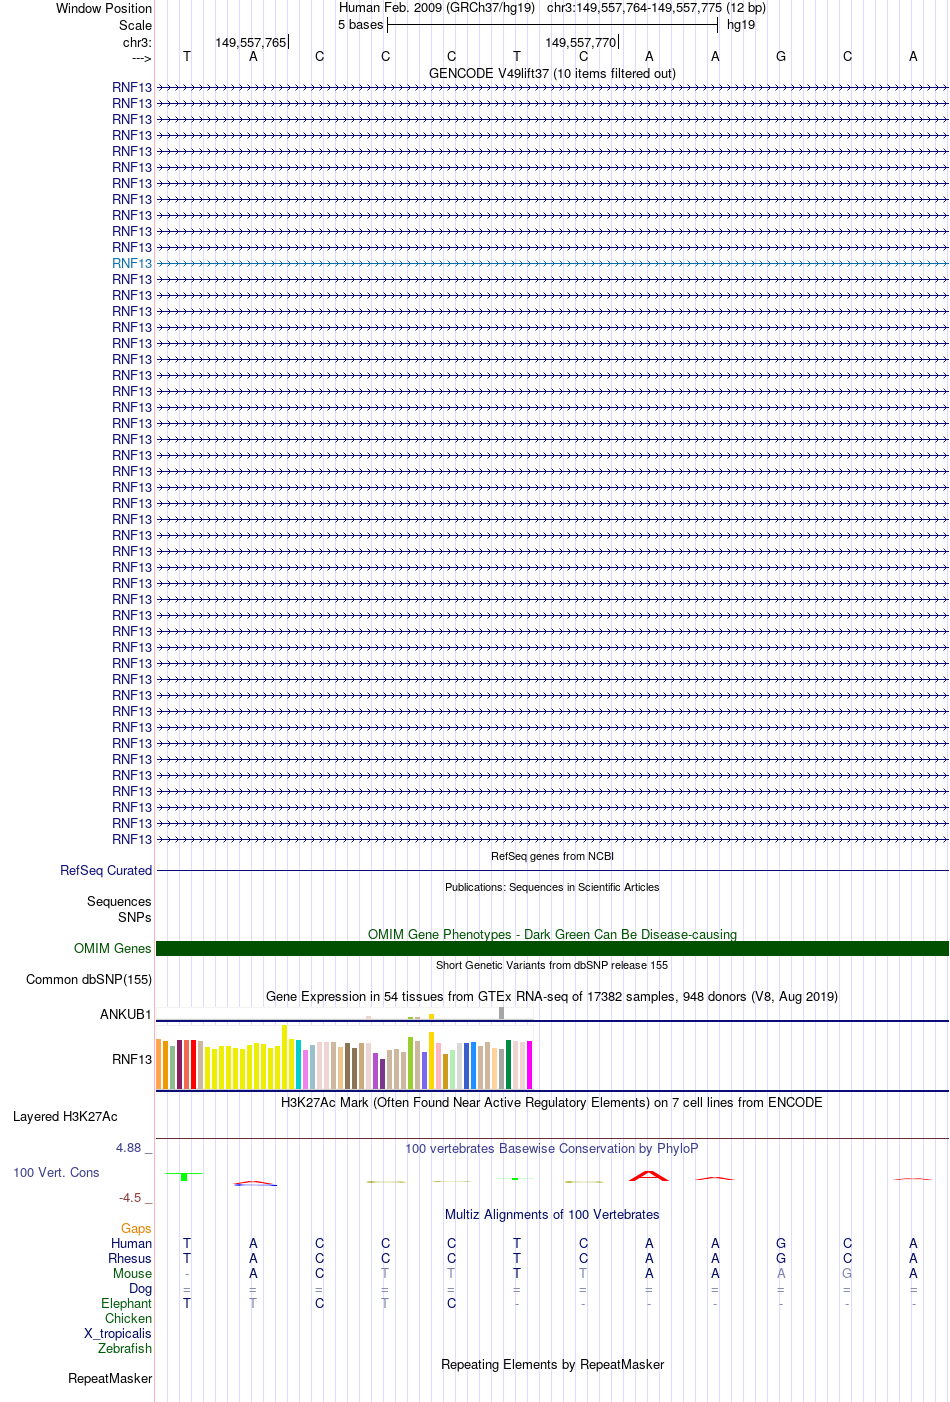
Task: Click the 'Dog' alignment row label
Action: pos(140,1288)
